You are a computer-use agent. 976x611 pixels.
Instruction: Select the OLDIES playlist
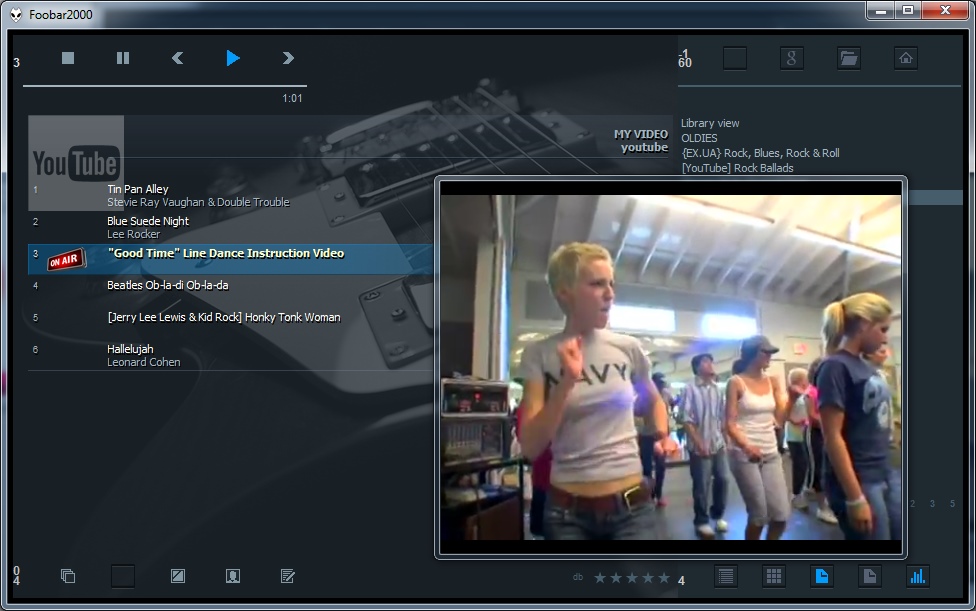click(699, 138)
